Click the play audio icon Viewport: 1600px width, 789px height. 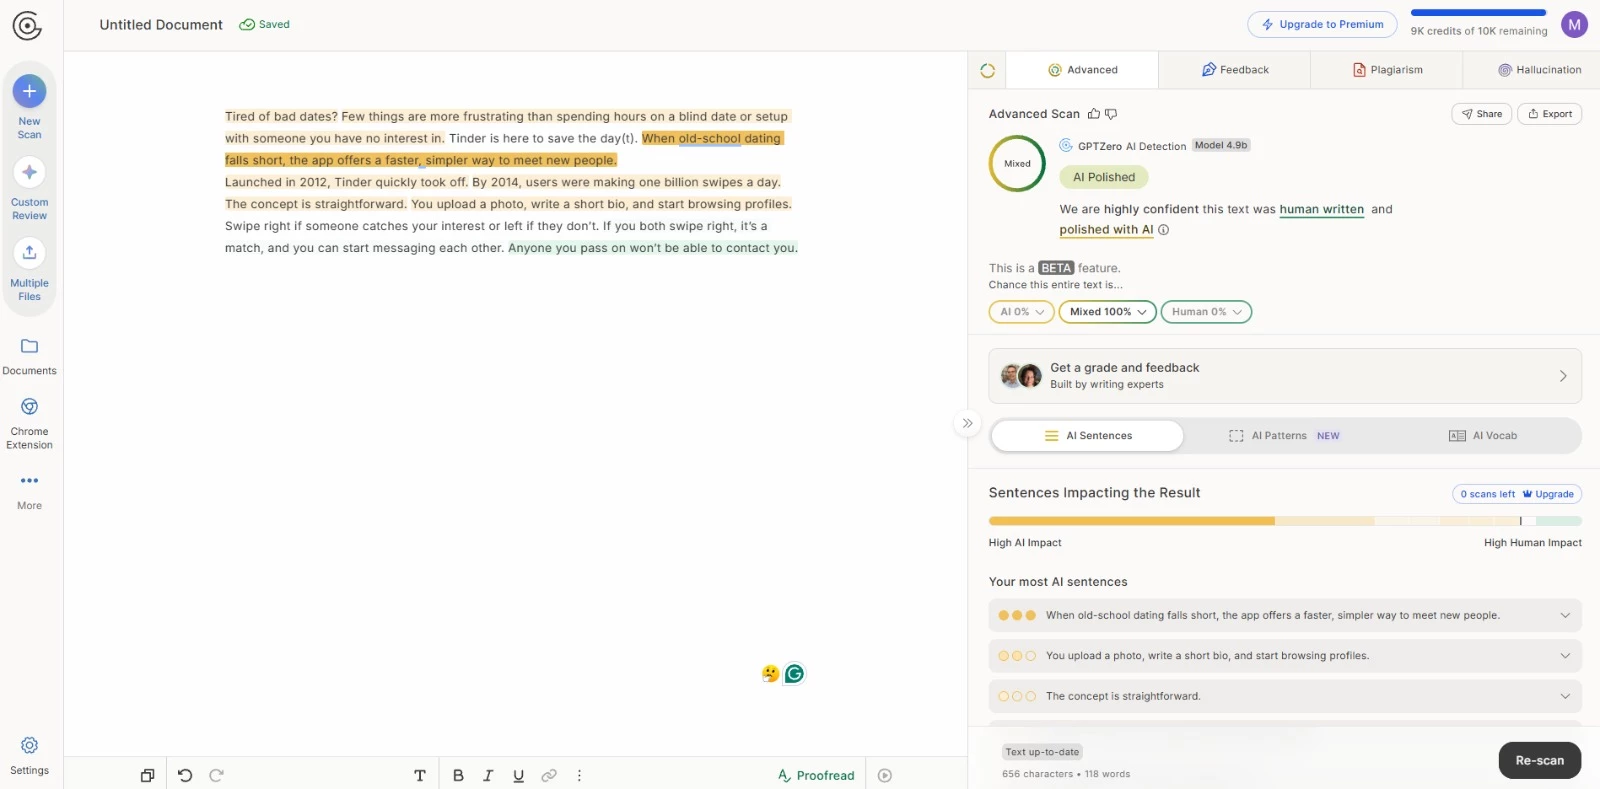click(885, 775)
